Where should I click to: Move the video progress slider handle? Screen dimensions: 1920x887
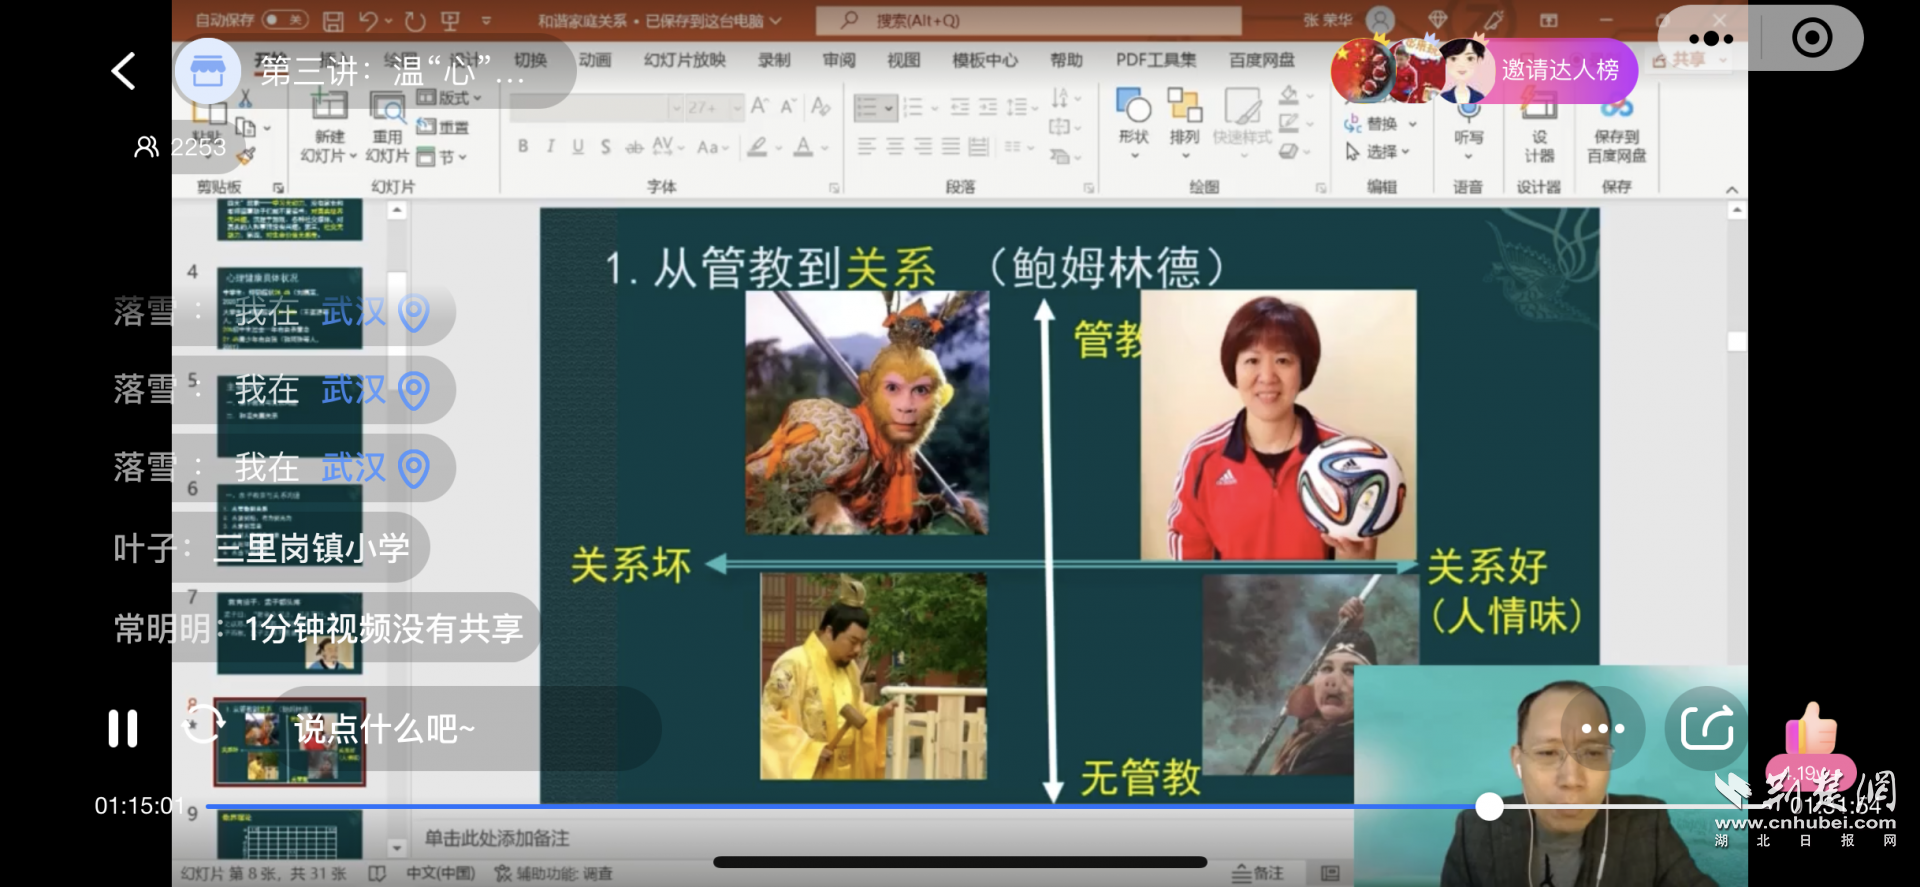coord(1490,806)
